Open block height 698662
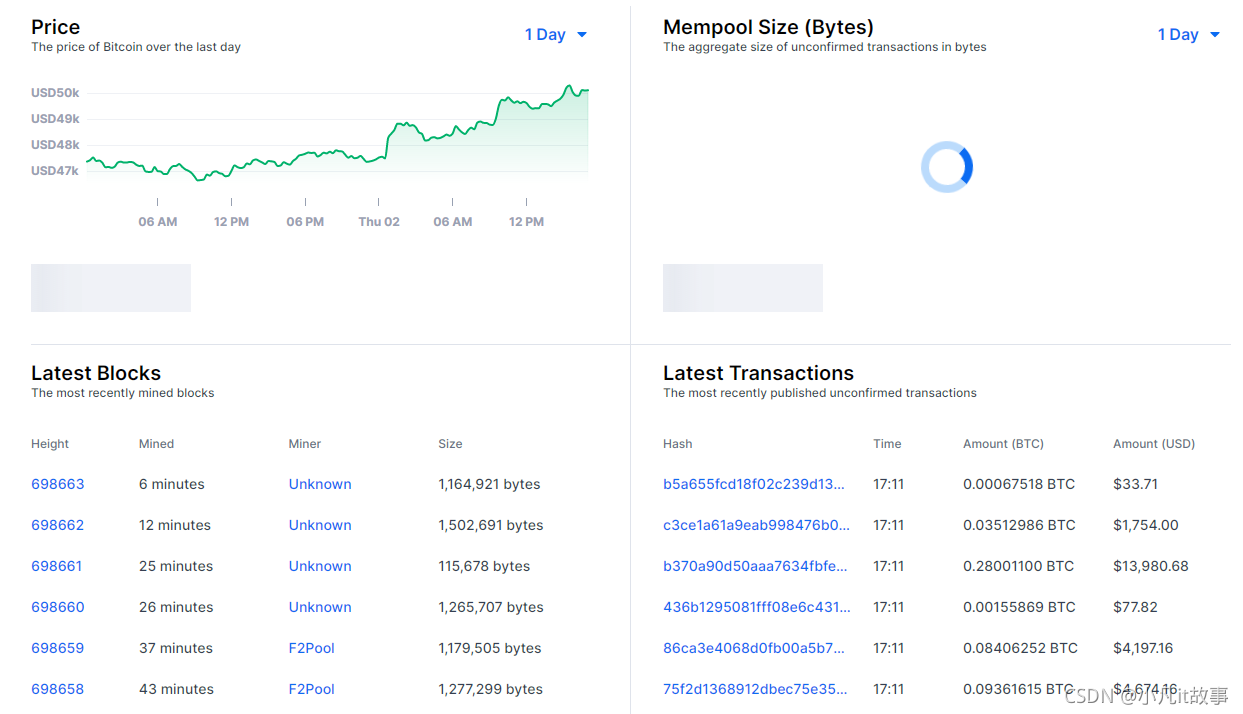 [58, 525]
